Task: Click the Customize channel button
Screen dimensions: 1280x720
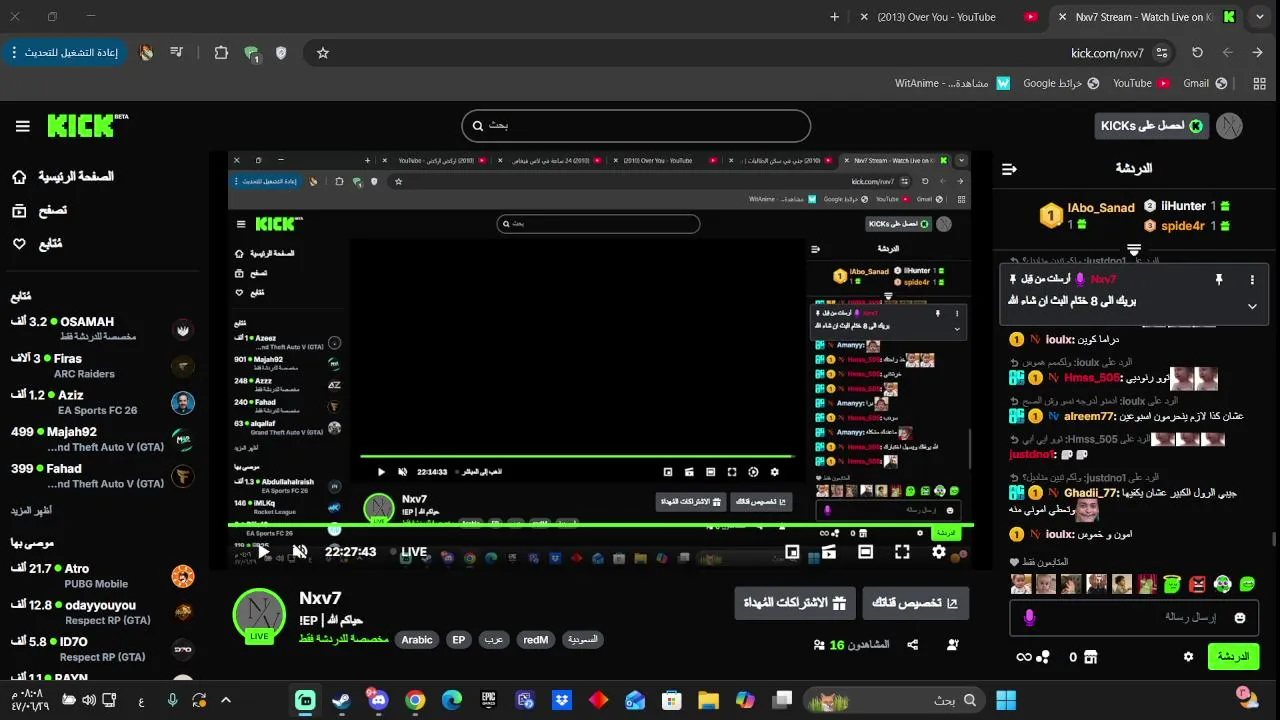Action: pyautogui.click(x=916, y=603)
